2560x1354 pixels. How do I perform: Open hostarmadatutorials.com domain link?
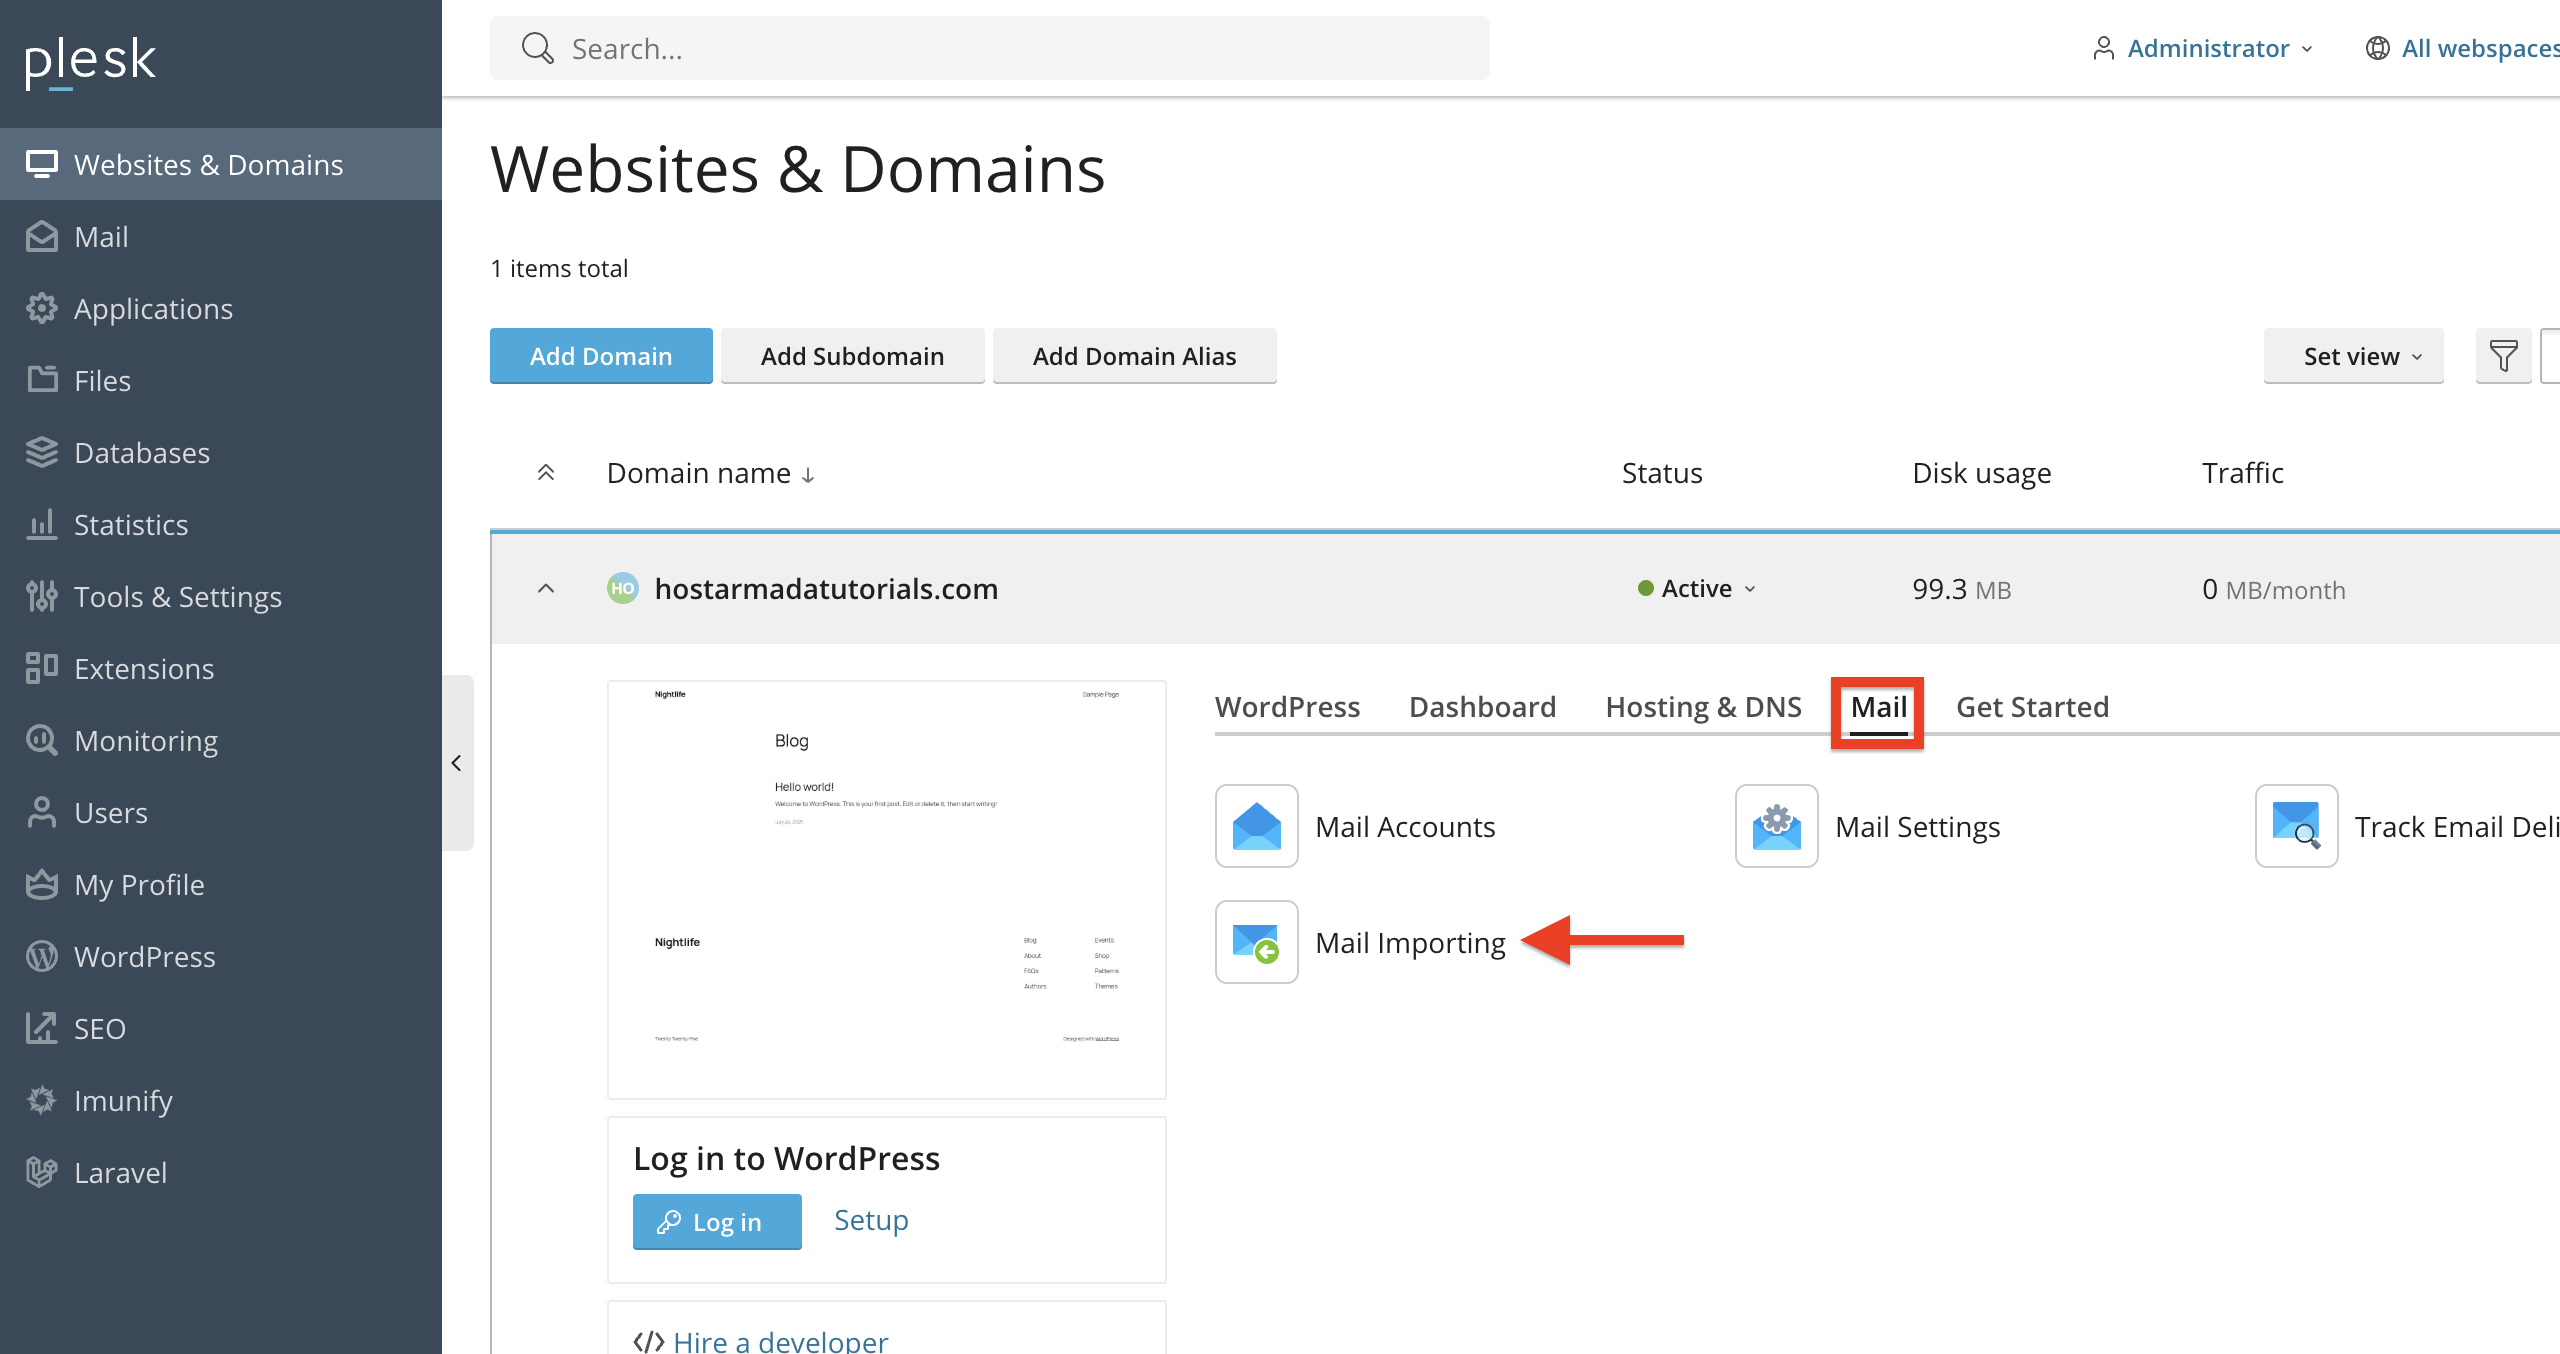[826, 588]
